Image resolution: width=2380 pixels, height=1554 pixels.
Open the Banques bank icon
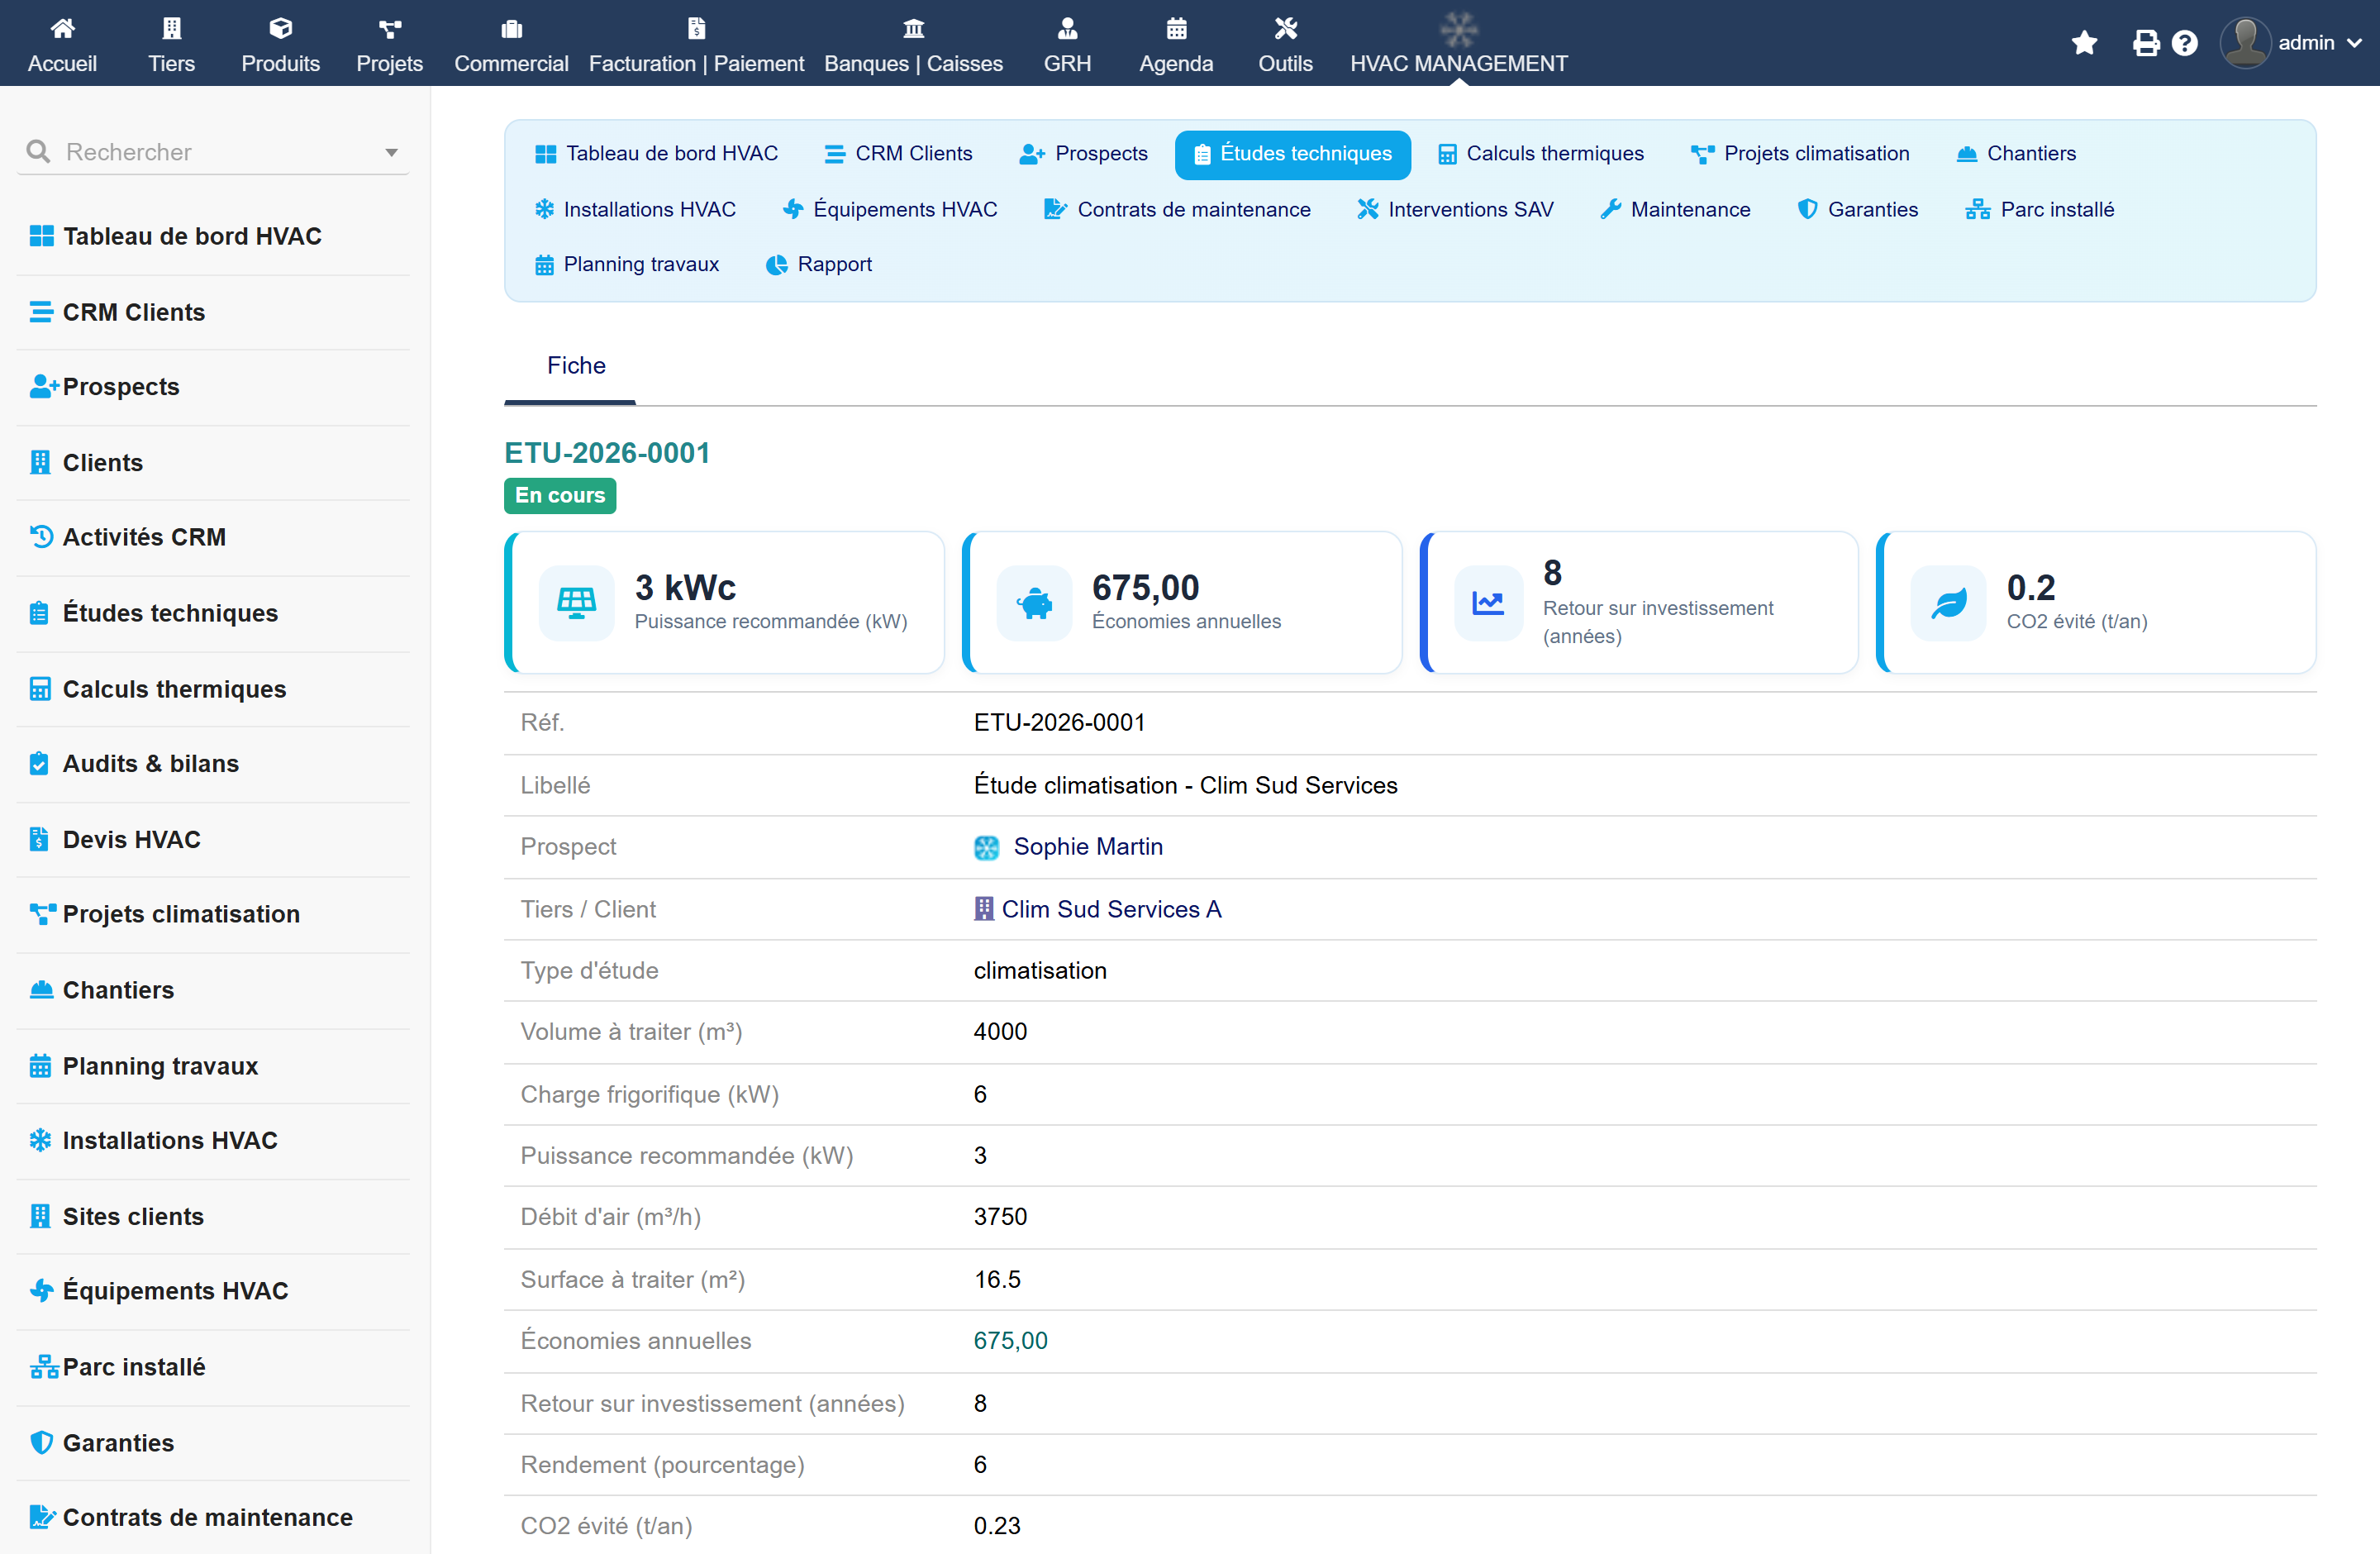pyautogui.click(x=914, y=28)
